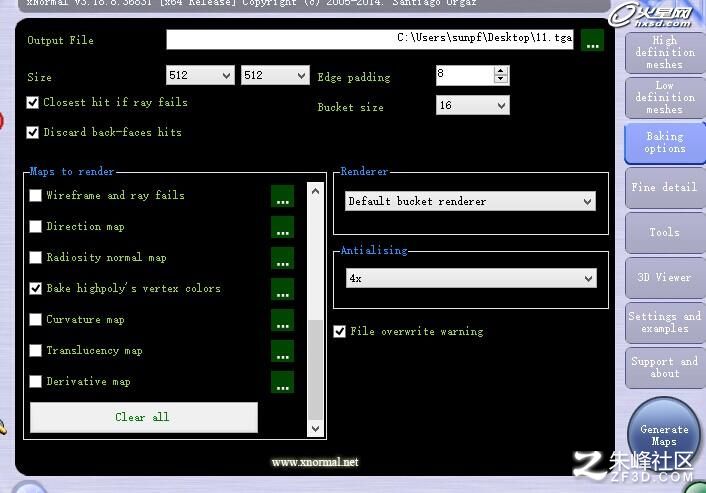Toggle File overwrite warning checkbox

pyautogui.click(x=339, y=332)
